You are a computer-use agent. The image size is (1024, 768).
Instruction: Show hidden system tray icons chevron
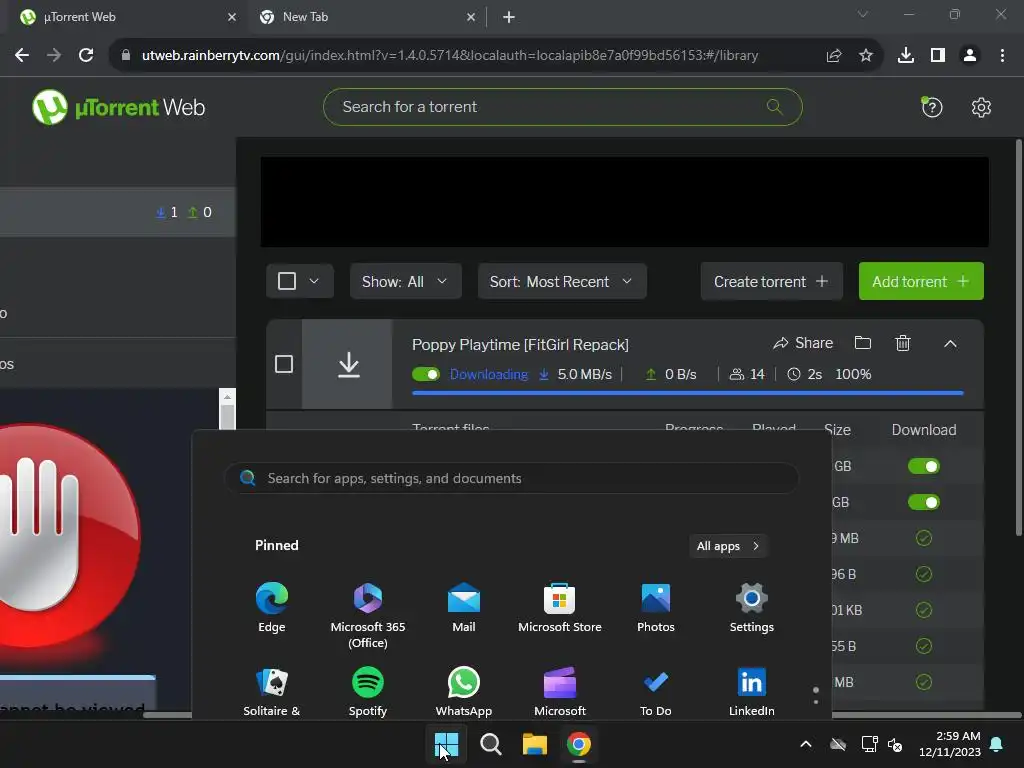point(806,744)
